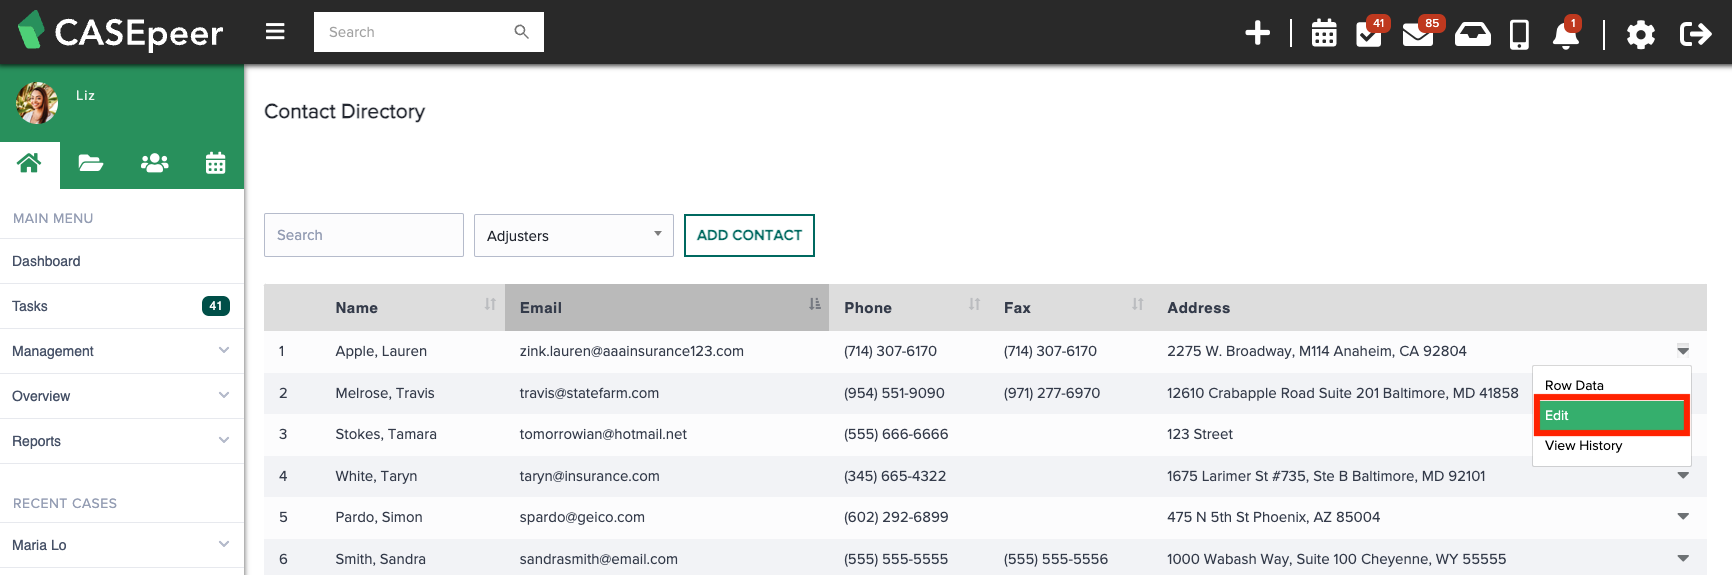Viewport: 1732px width, 575px height.
Task: Click the ADD CONTACT button
Action: pyautogui.click(x=749, y=235)
